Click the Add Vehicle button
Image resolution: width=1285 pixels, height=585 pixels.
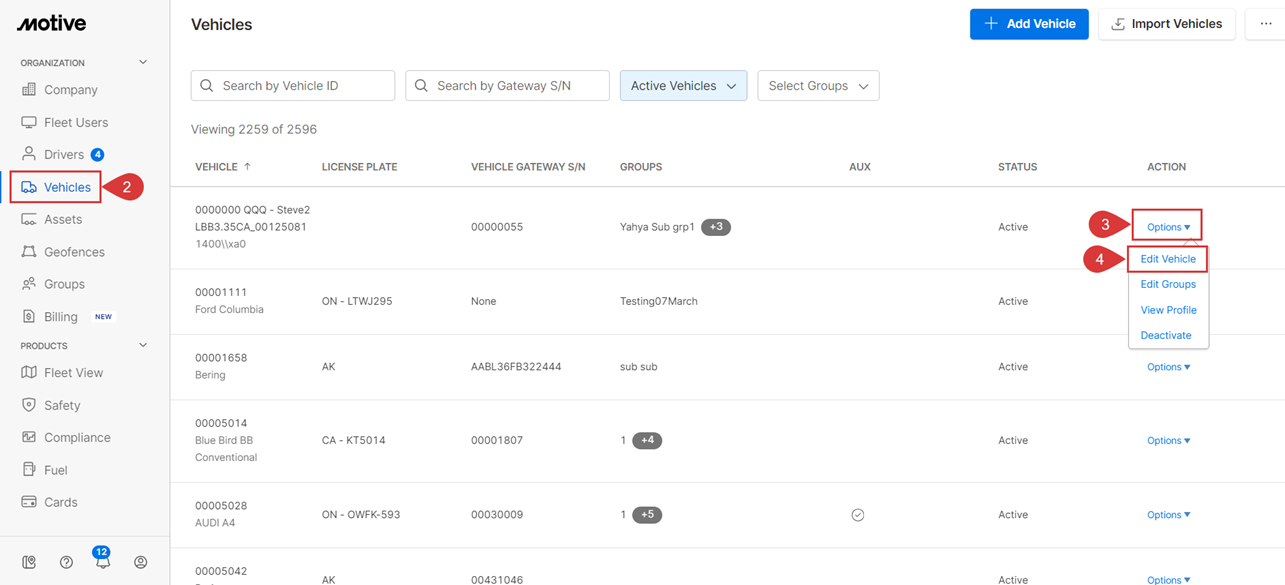coord(1029,23)
